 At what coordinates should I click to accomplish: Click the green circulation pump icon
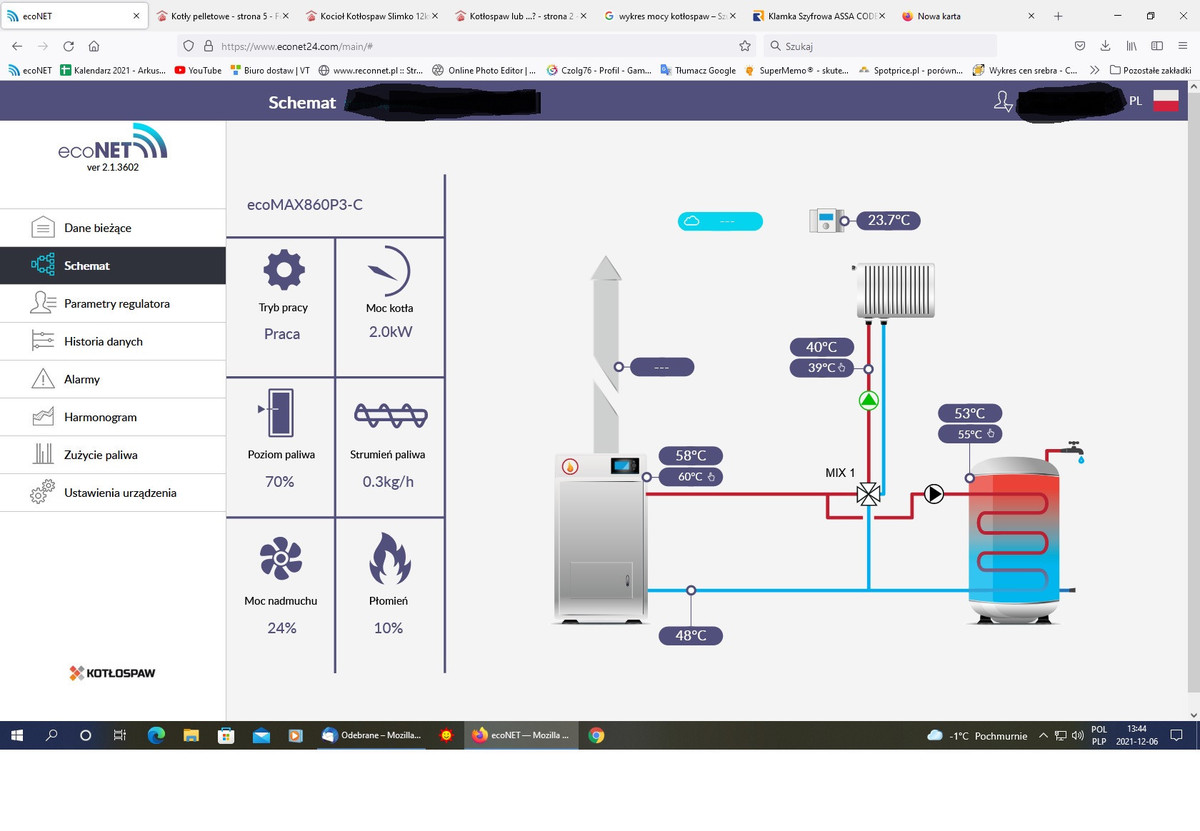pos(869,401)
